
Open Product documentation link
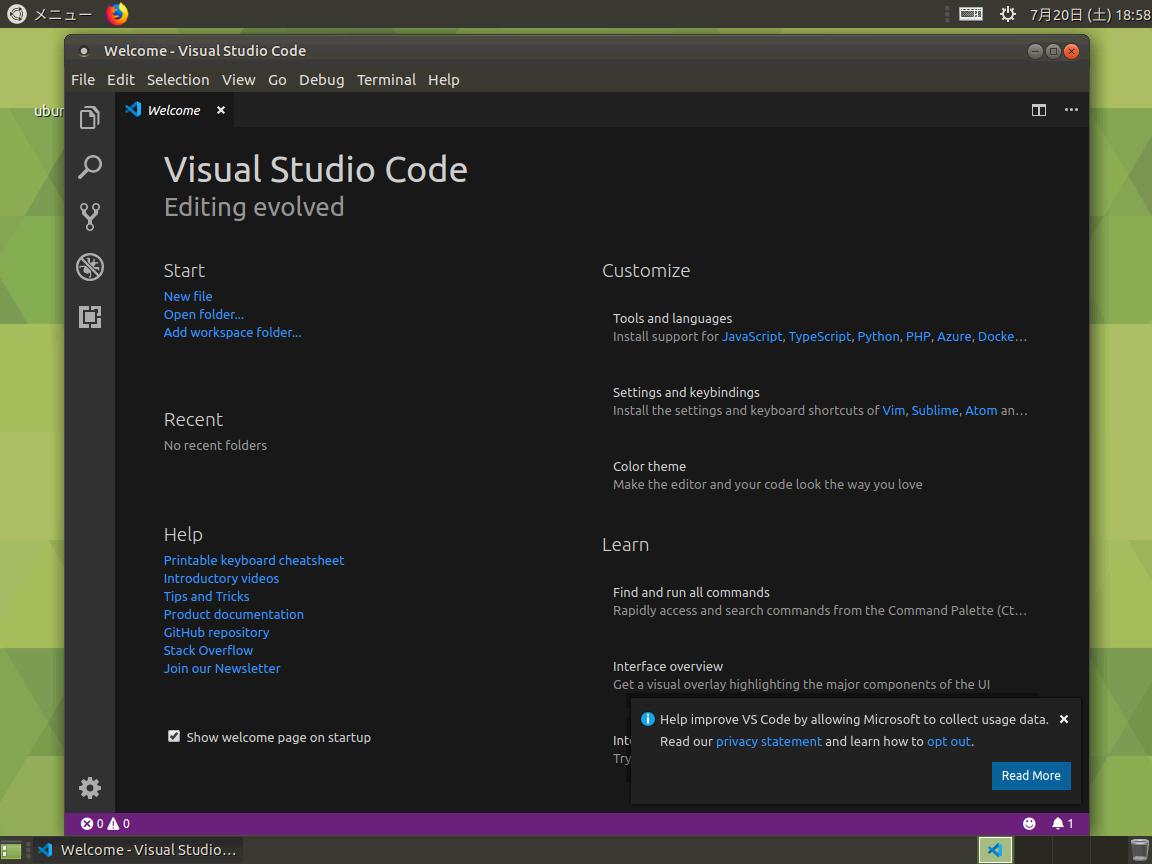click(x=234, y=615)
